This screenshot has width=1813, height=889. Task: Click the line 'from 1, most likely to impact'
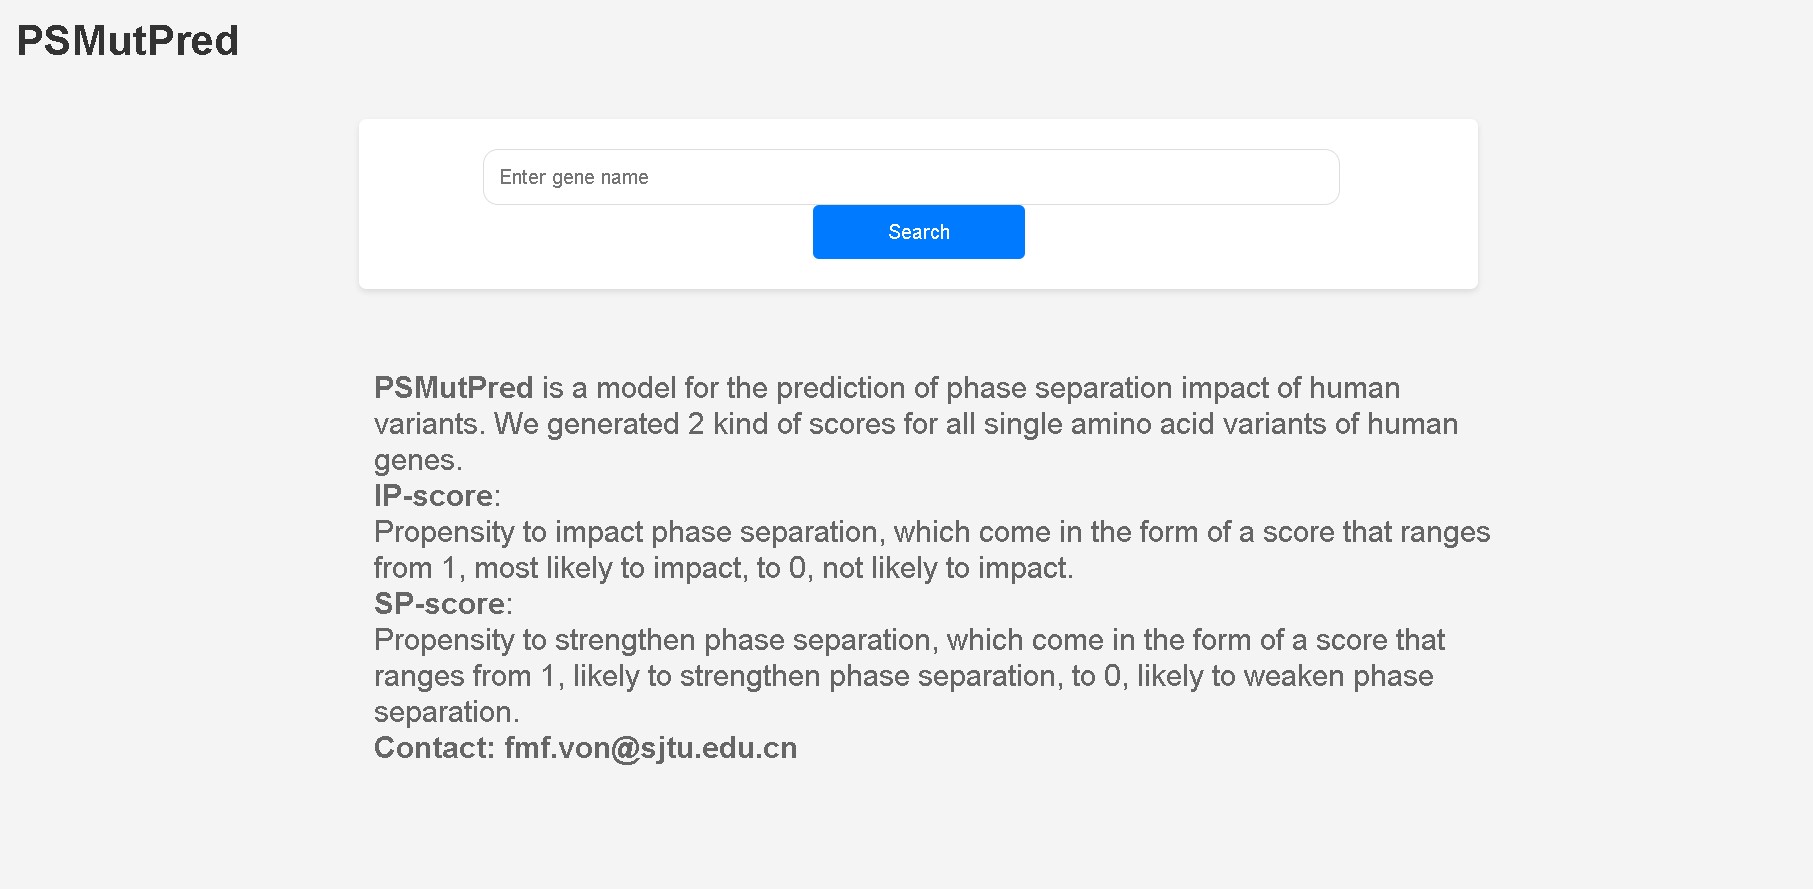[724, 568]
